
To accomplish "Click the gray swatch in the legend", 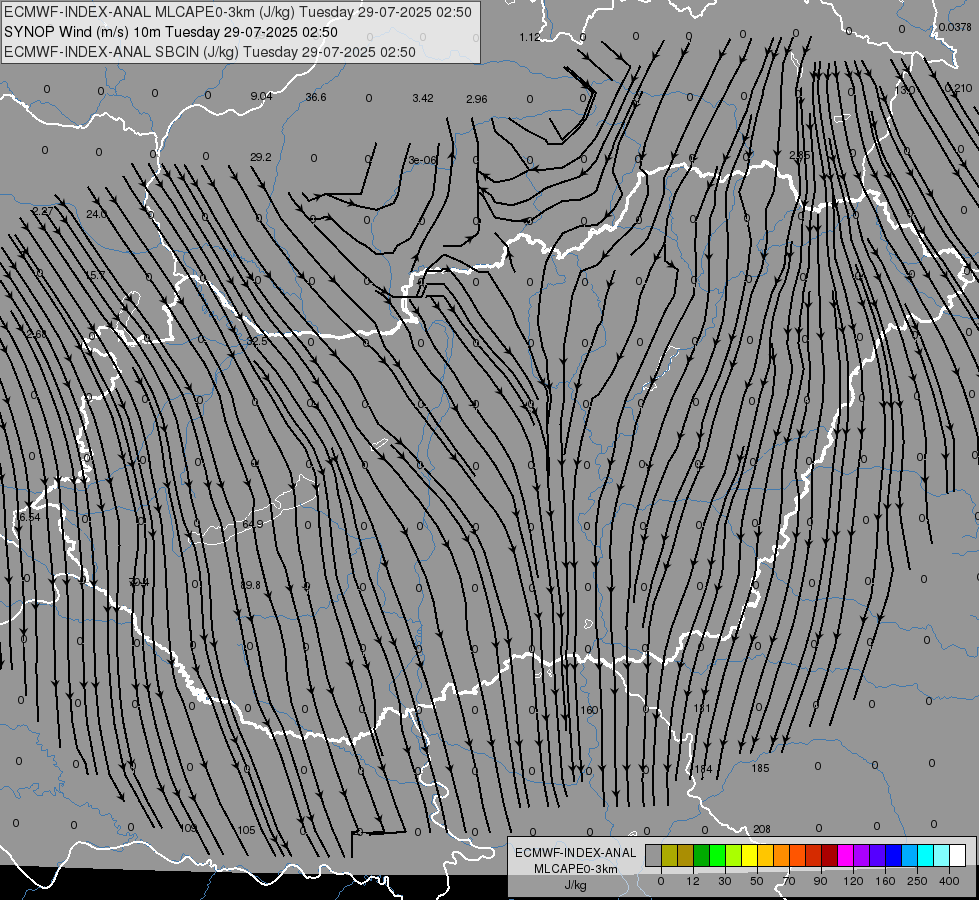I will pos(653,855).
